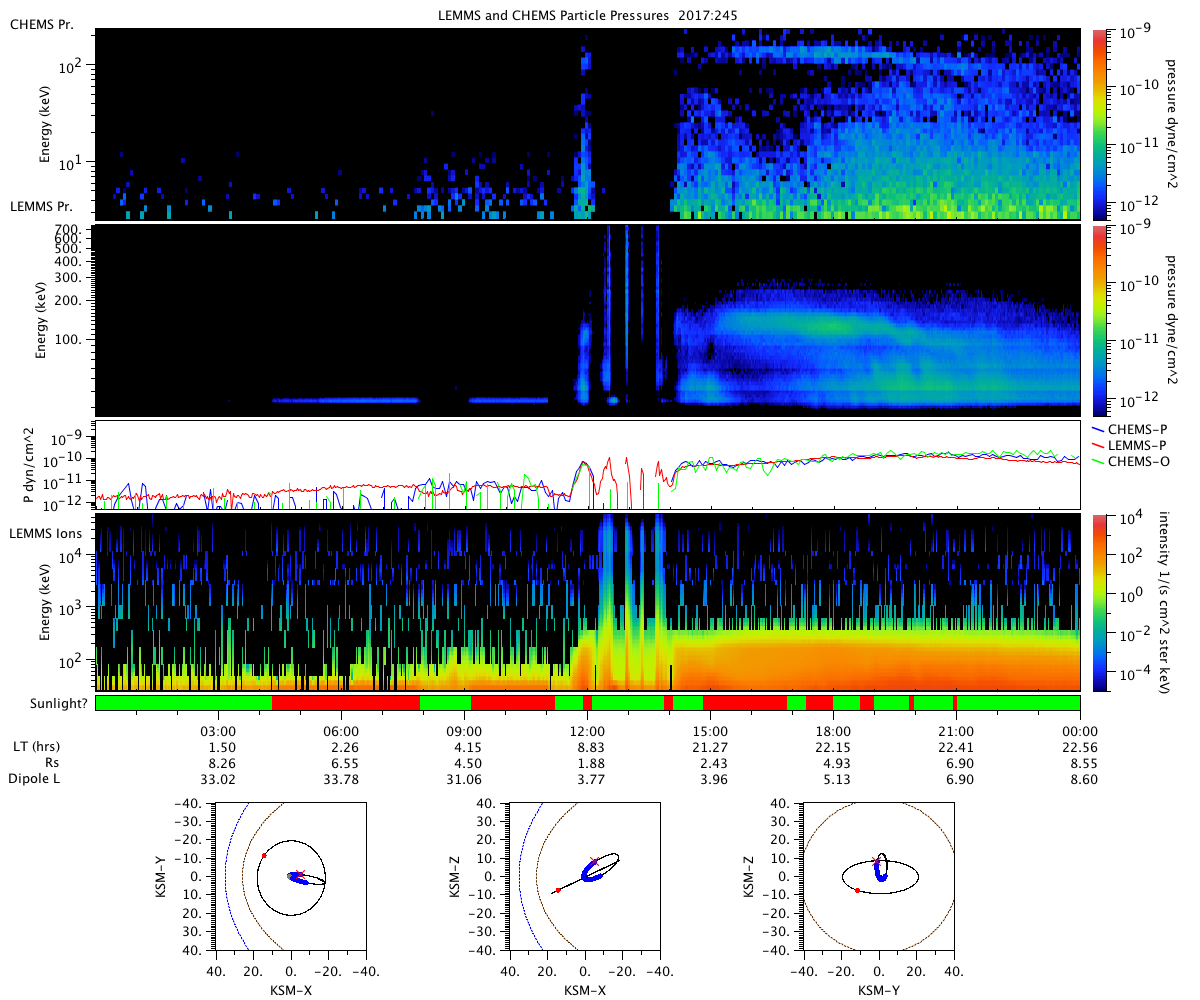Image resolution: width=1200 pixels, height=1000 pixels.
Task: Click the Rs value 8.26
Action: (x=220, y=763)
